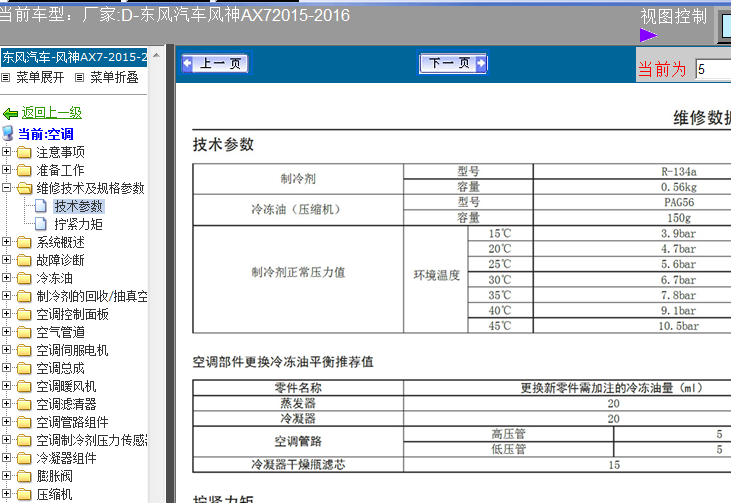Click the PAG56 table cell
This screenshot has width=731, height=503.
click(679, 202)
